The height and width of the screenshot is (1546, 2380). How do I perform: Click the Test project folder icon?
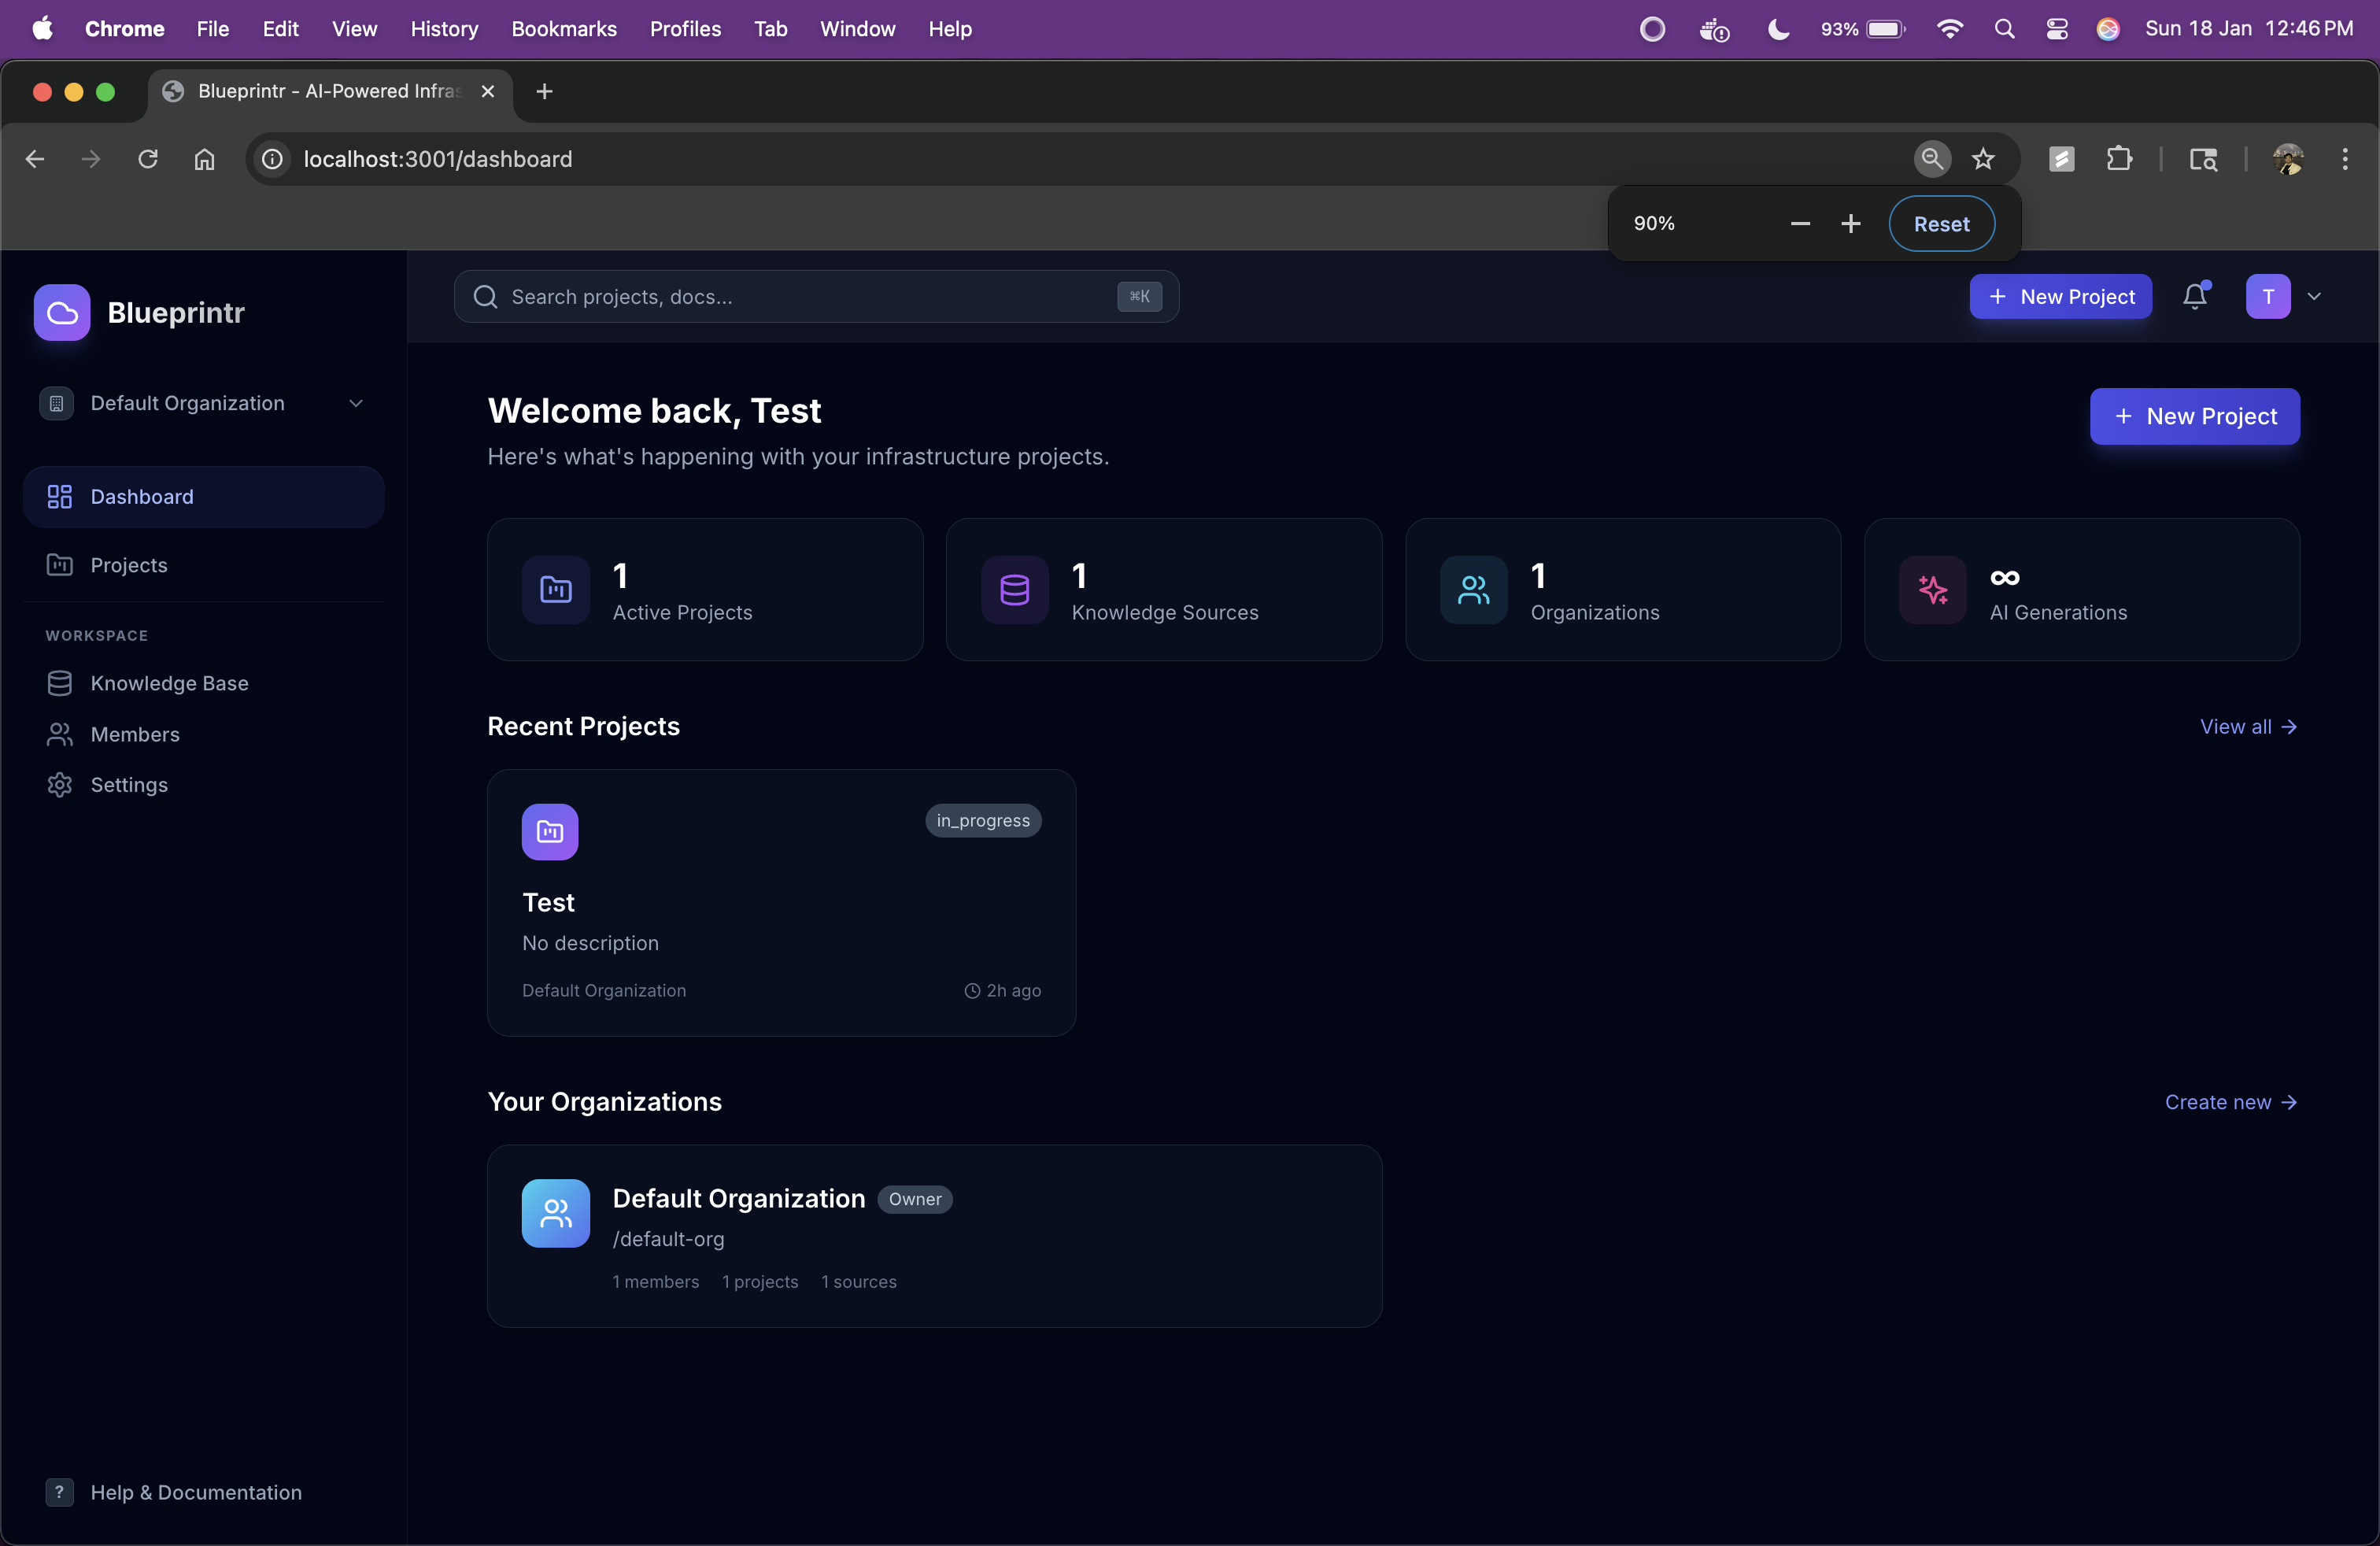click(x=550, y=832)
